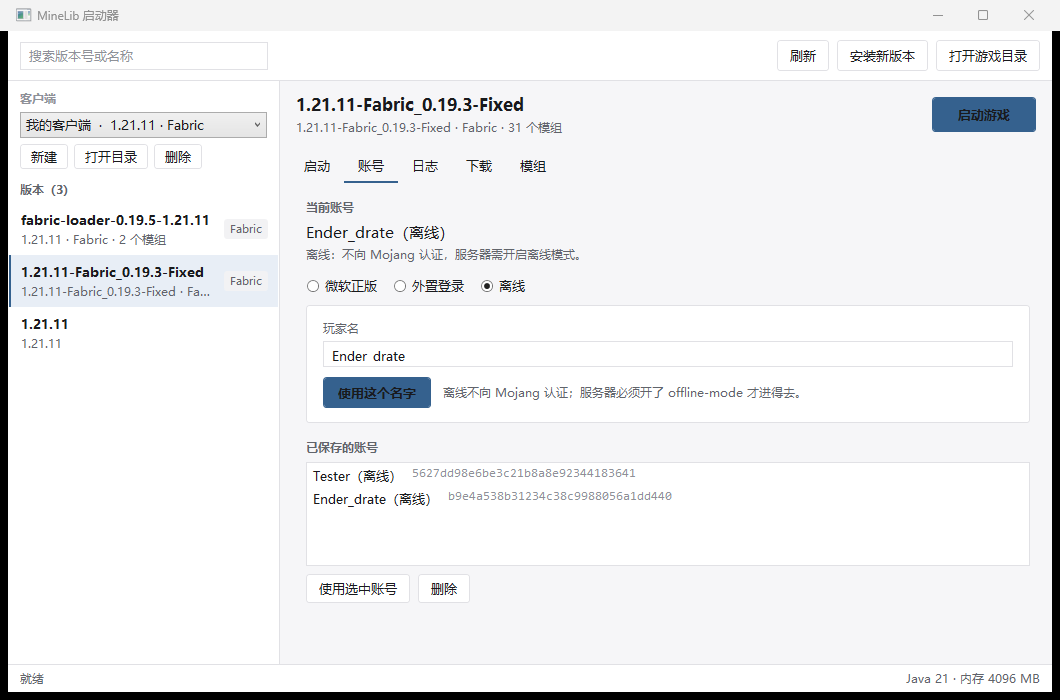The height and width of the screenshot is (700, 1060).
Task: Switch to the 启动 tab
Action: (317, 166)
